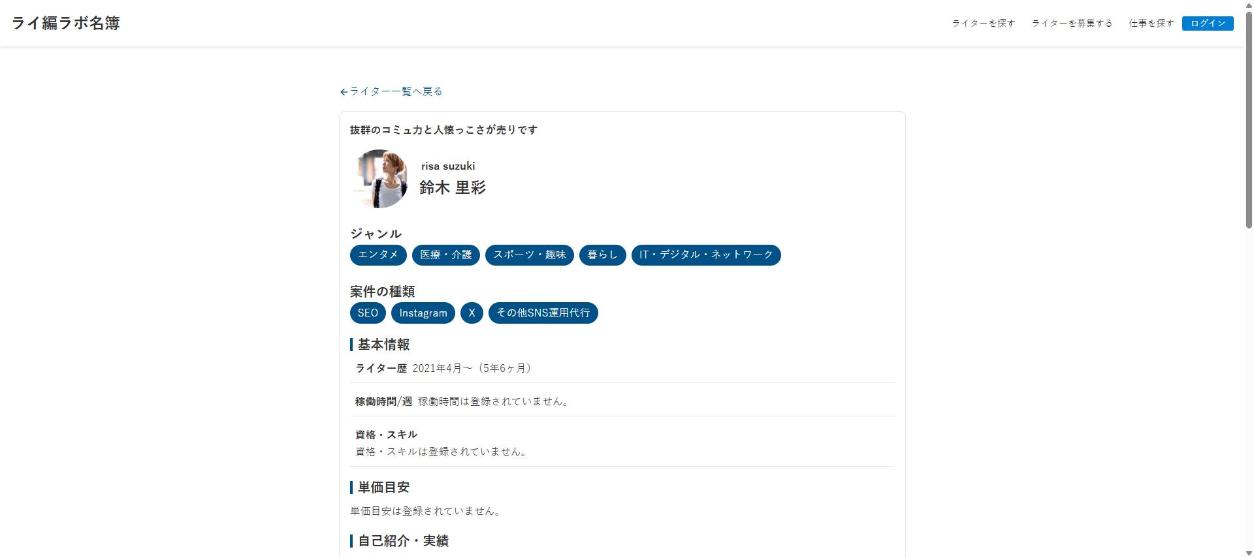This screenshot has height=558, width=1254.
Task: Open the ライ編ラボ名簿 site logo
Action: (66, 23)
